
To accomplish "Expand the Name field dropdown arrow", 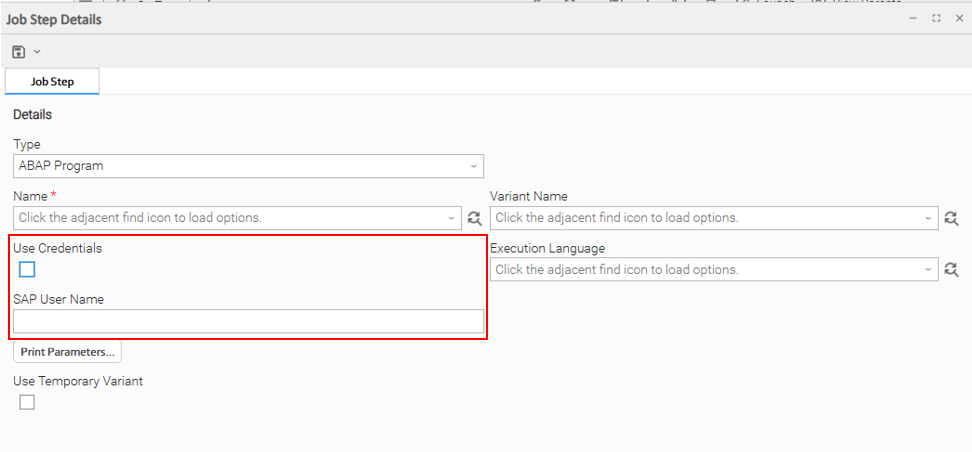I will pos(453,218).
